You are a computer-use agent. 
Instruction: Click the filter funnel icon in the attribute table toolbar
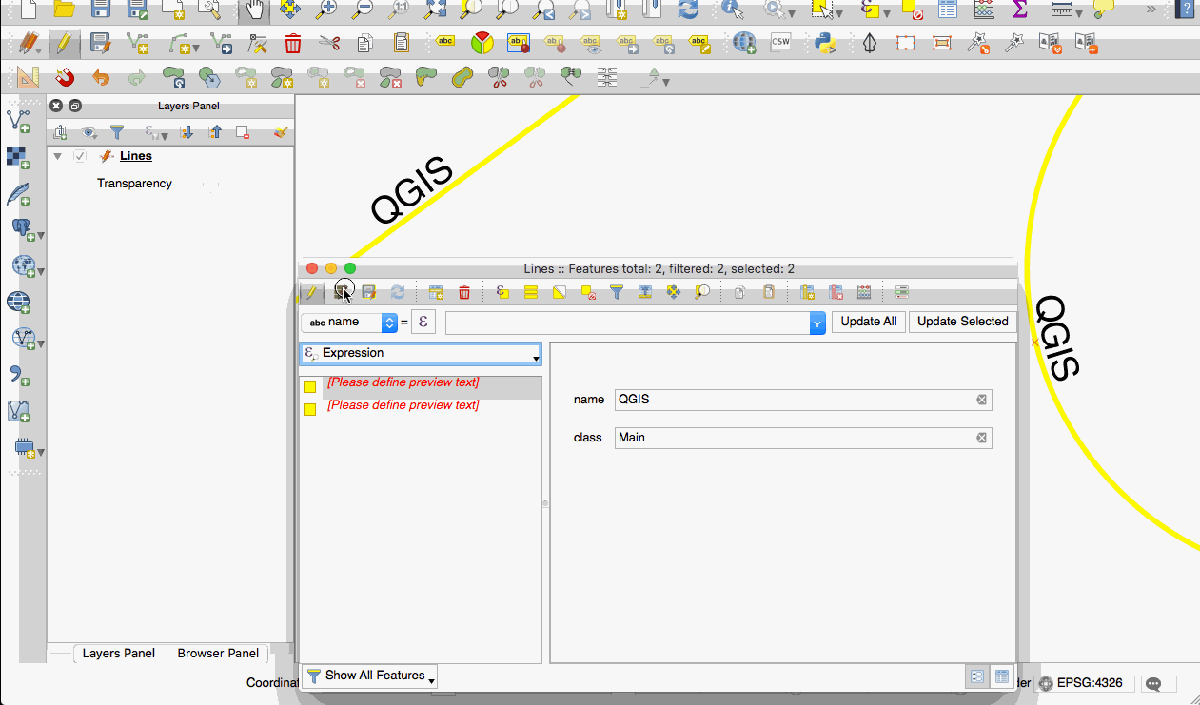(x=617, y=292)
